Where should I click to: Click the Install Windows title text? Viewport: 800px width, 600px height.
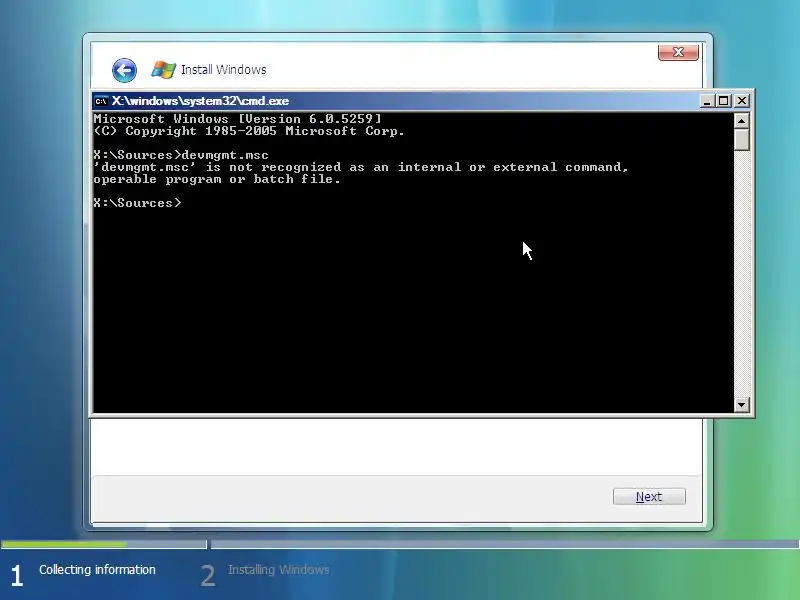(223, 69)
